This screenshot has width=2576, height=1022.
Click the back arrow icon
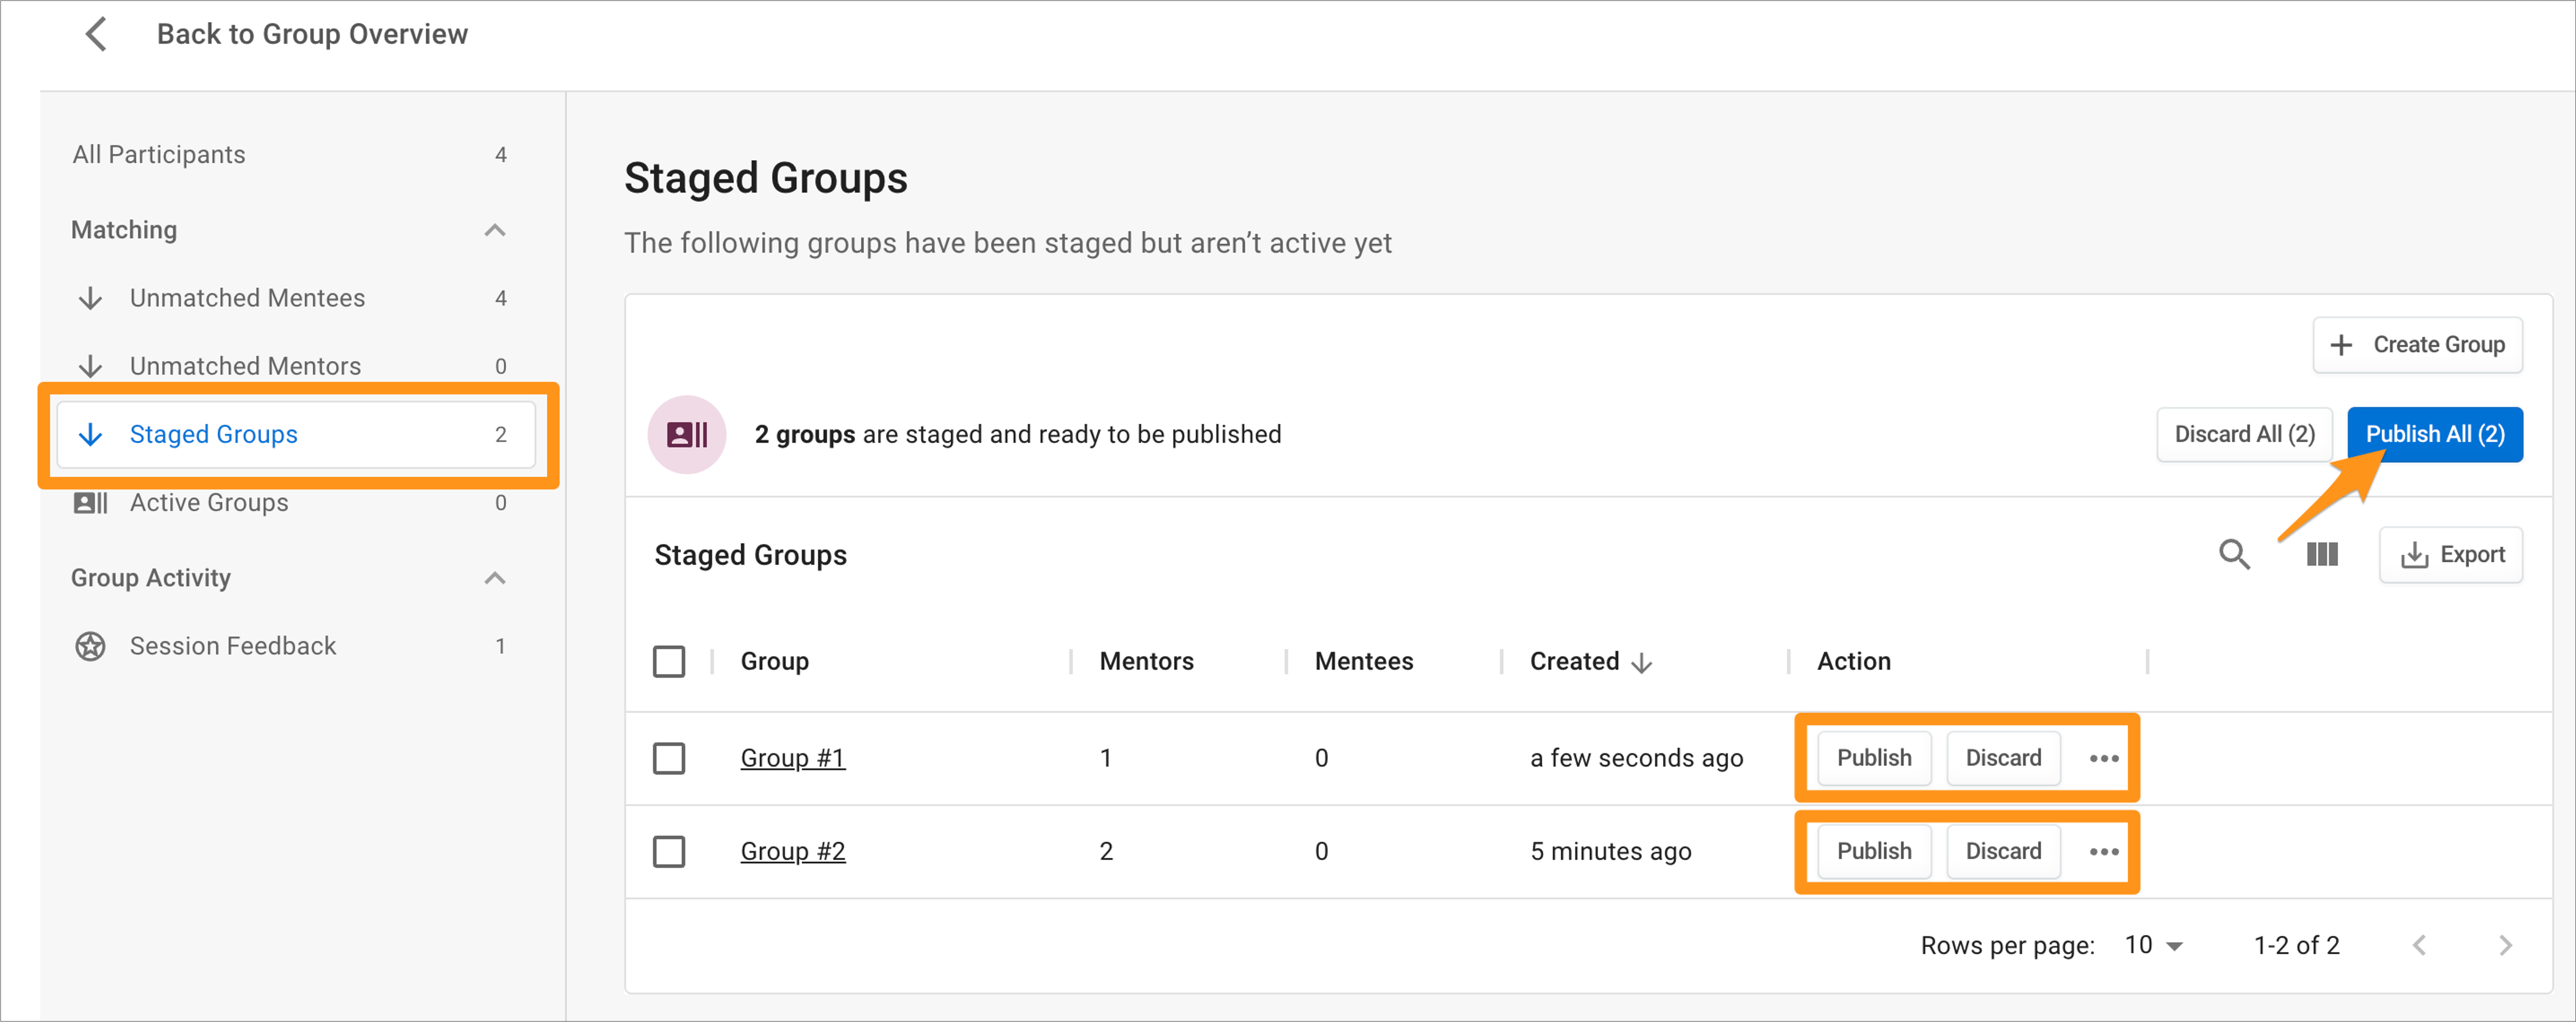[96, 34]
